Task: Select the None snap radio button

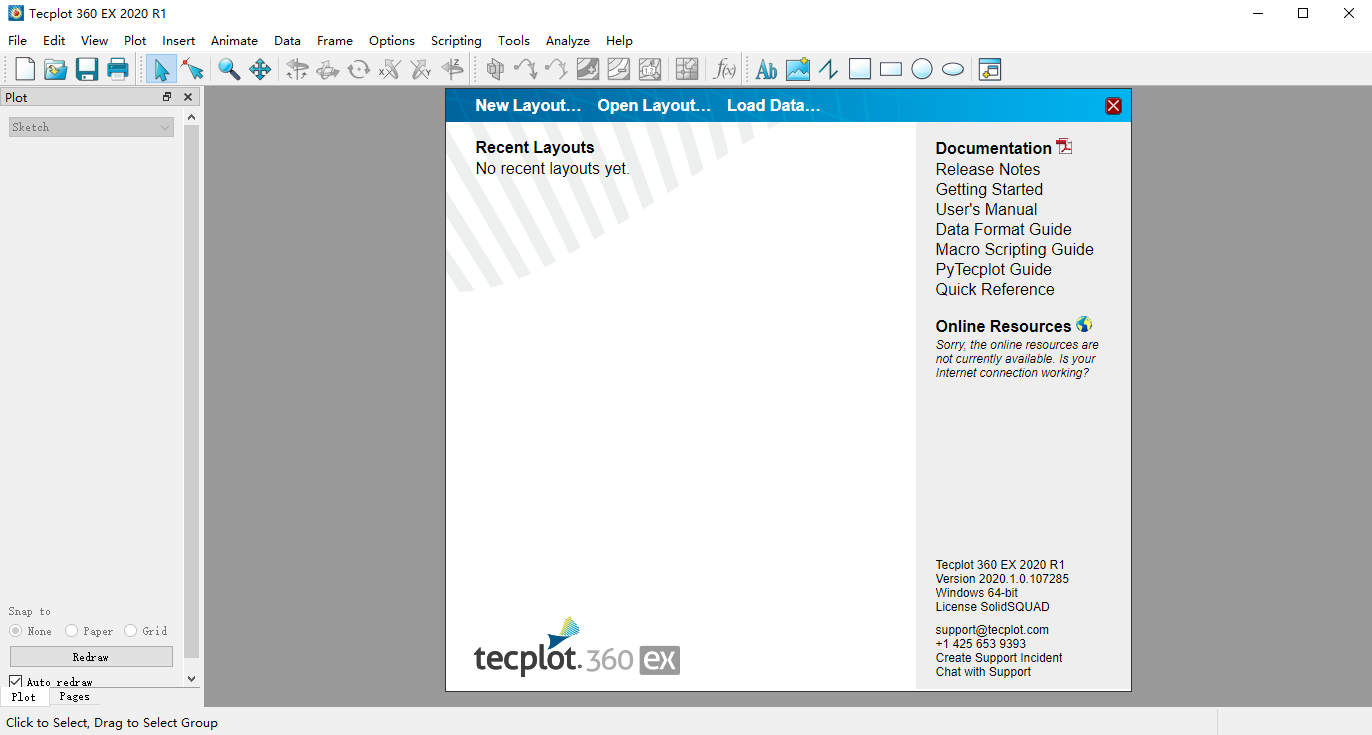Action: (16, 631)
